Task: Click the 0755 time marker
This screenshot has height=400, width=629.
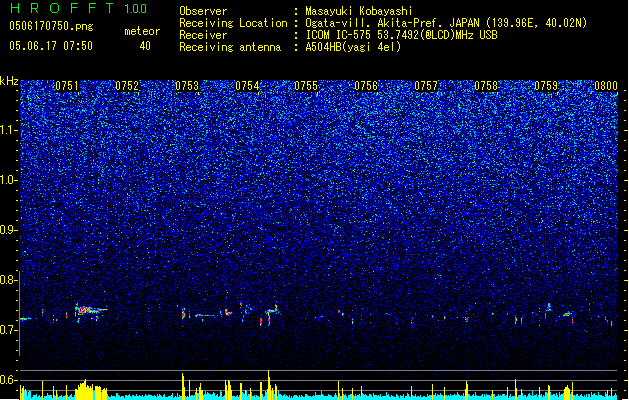Action: point(306,86)
